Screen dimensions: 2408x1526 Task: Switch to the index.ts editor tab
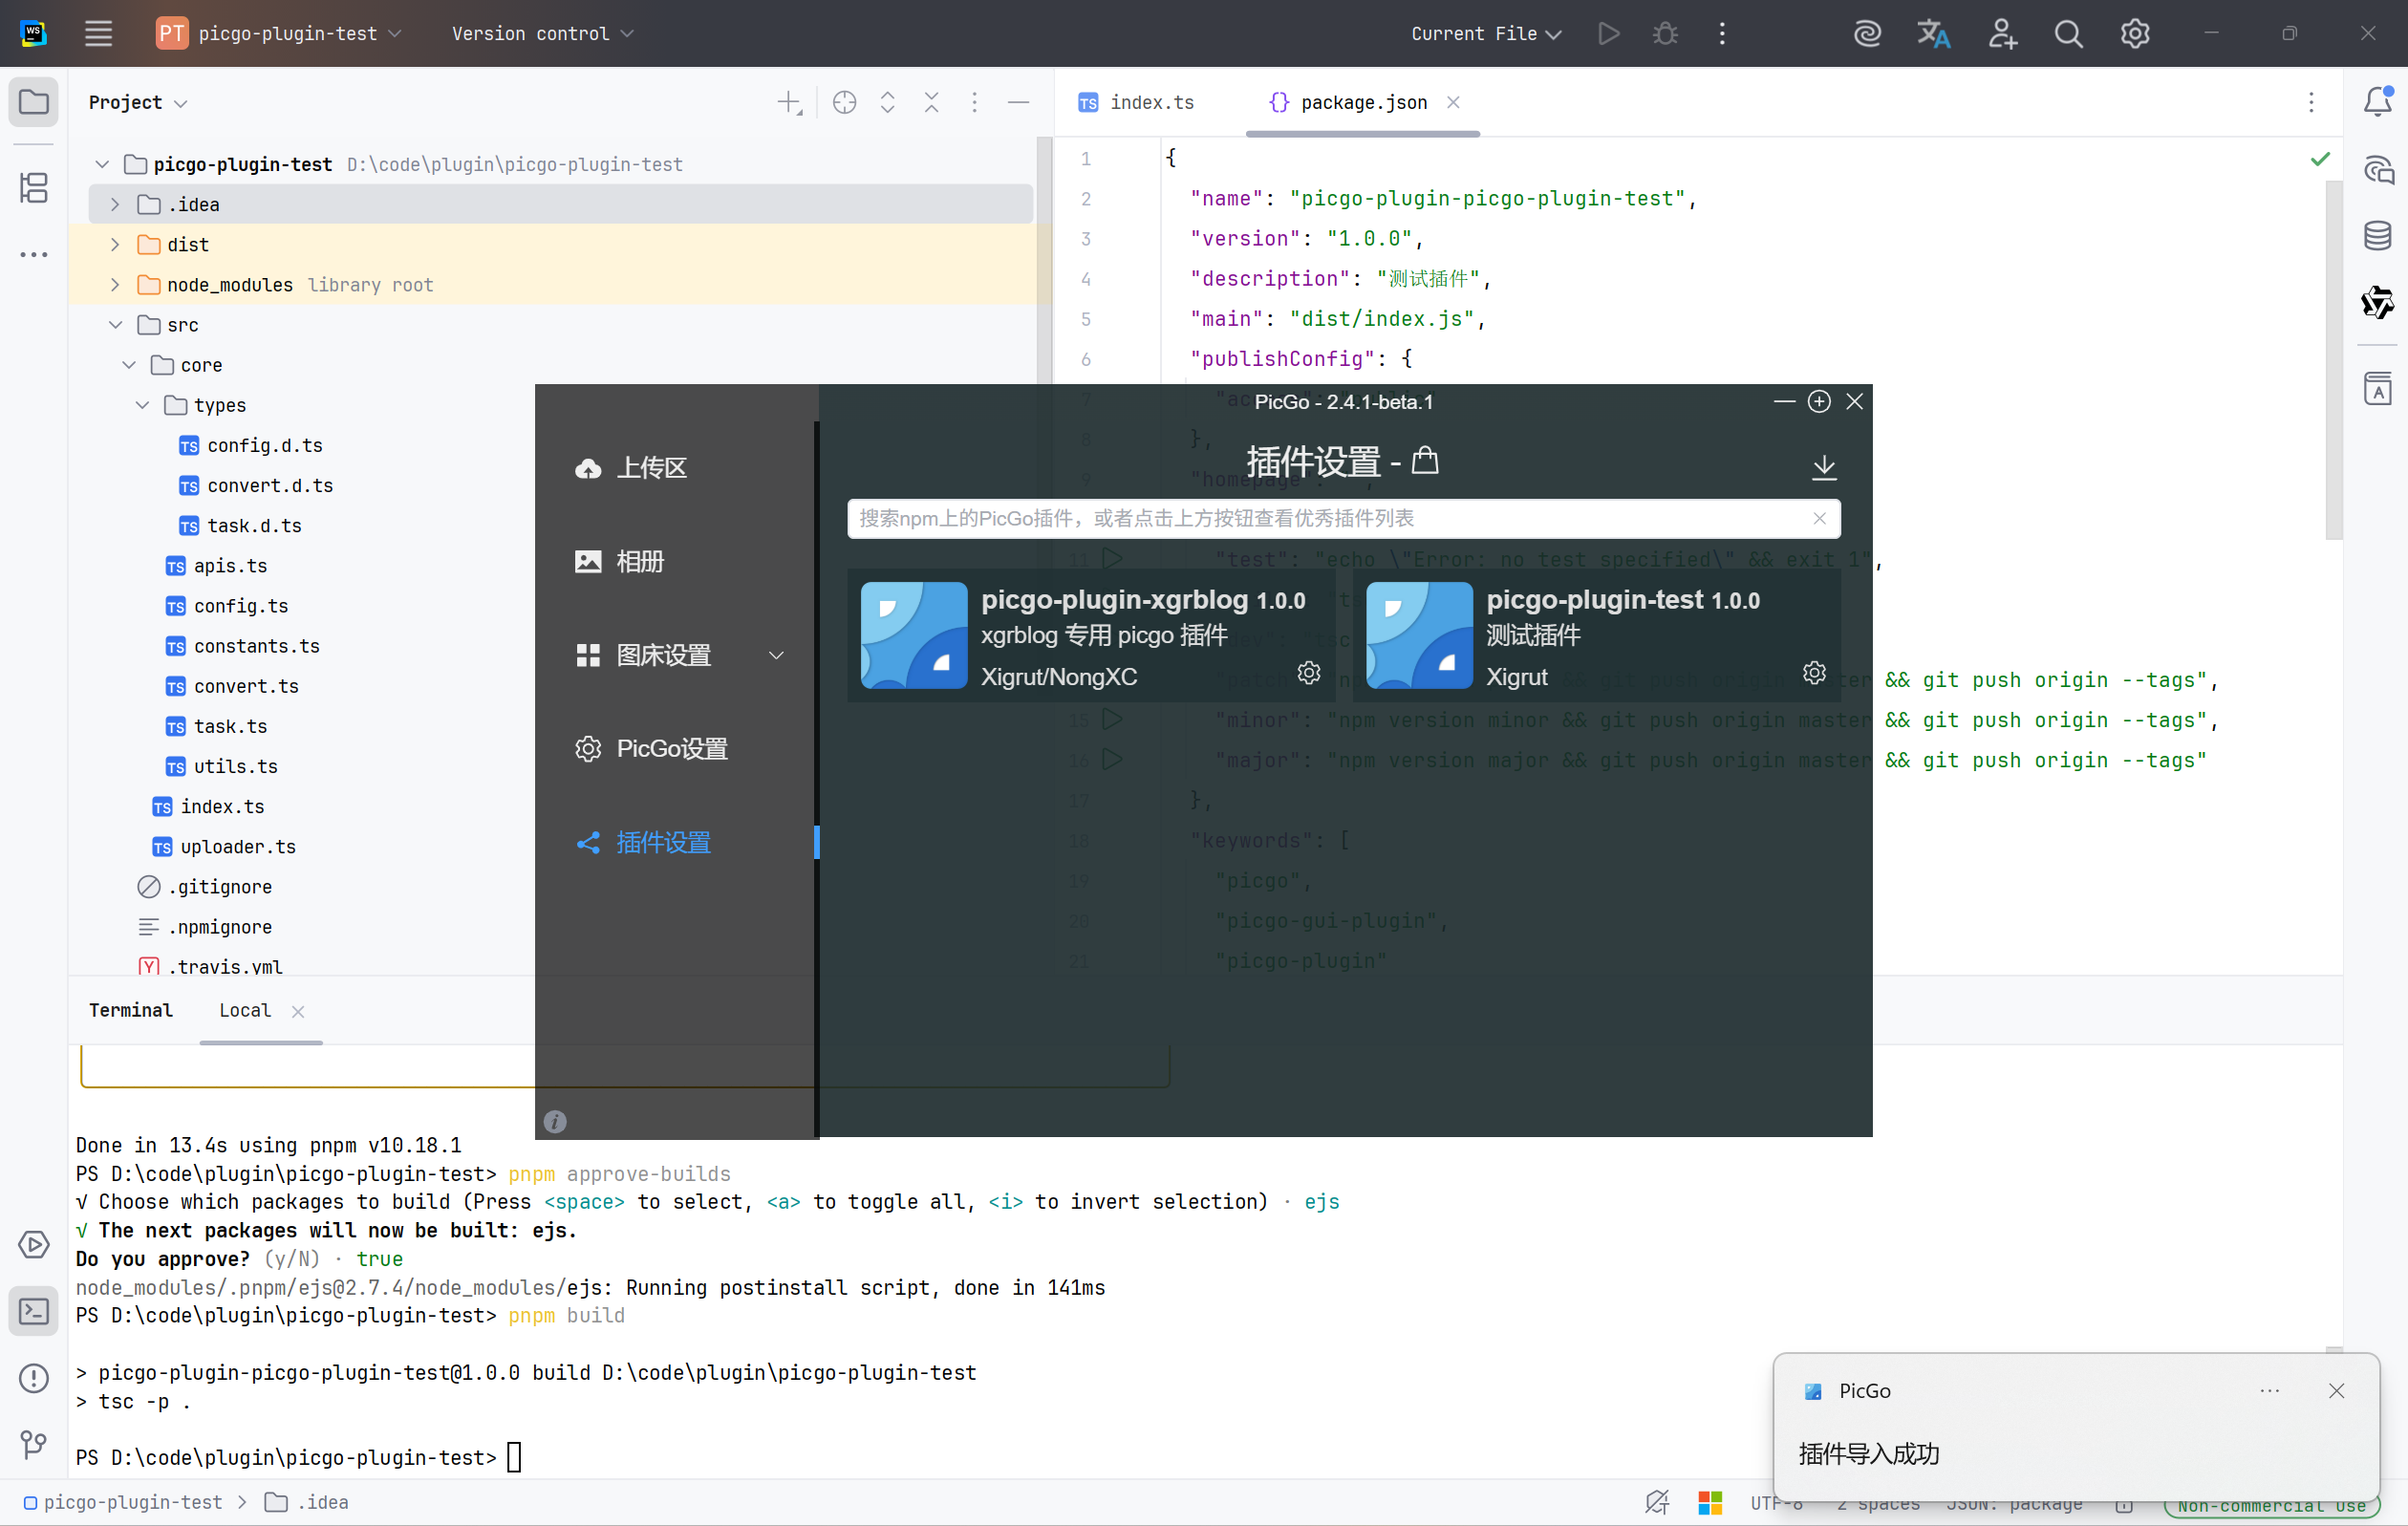1136,102
